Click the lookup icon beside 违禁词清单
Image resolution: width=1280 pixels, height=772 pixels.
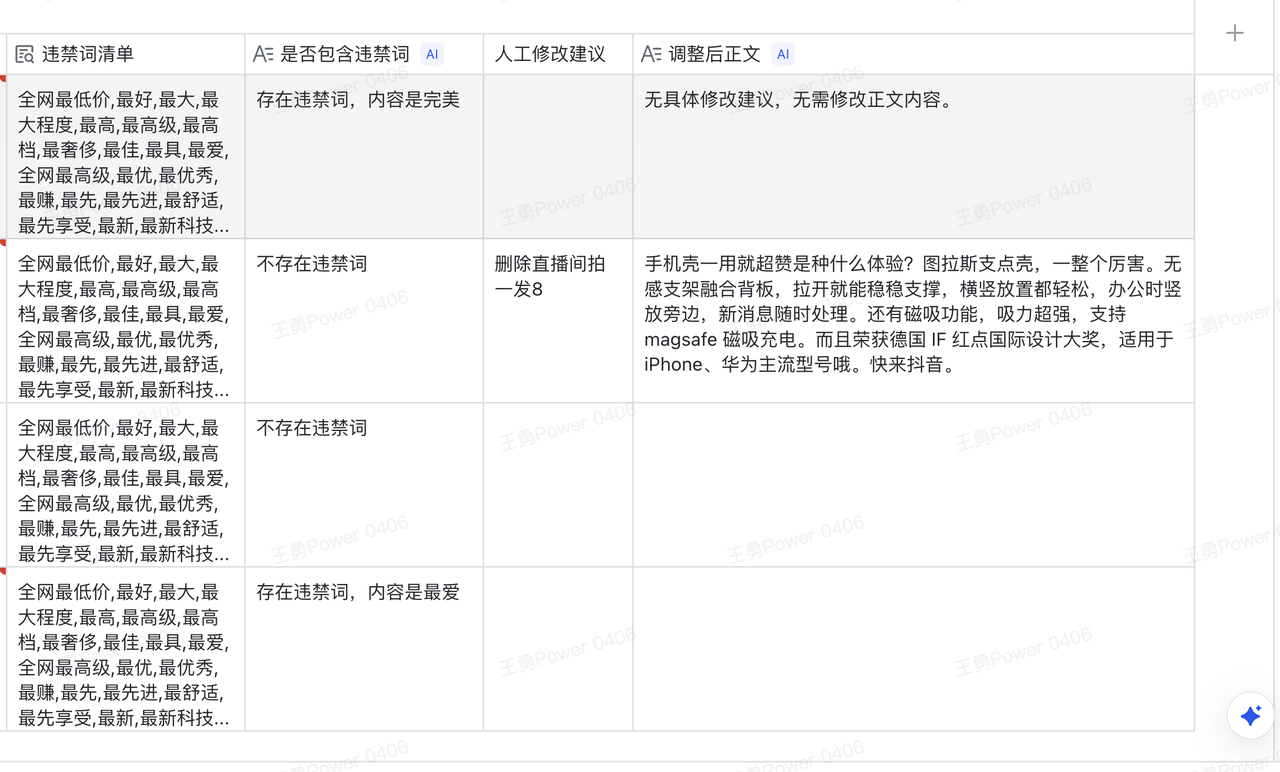point(25,54)
